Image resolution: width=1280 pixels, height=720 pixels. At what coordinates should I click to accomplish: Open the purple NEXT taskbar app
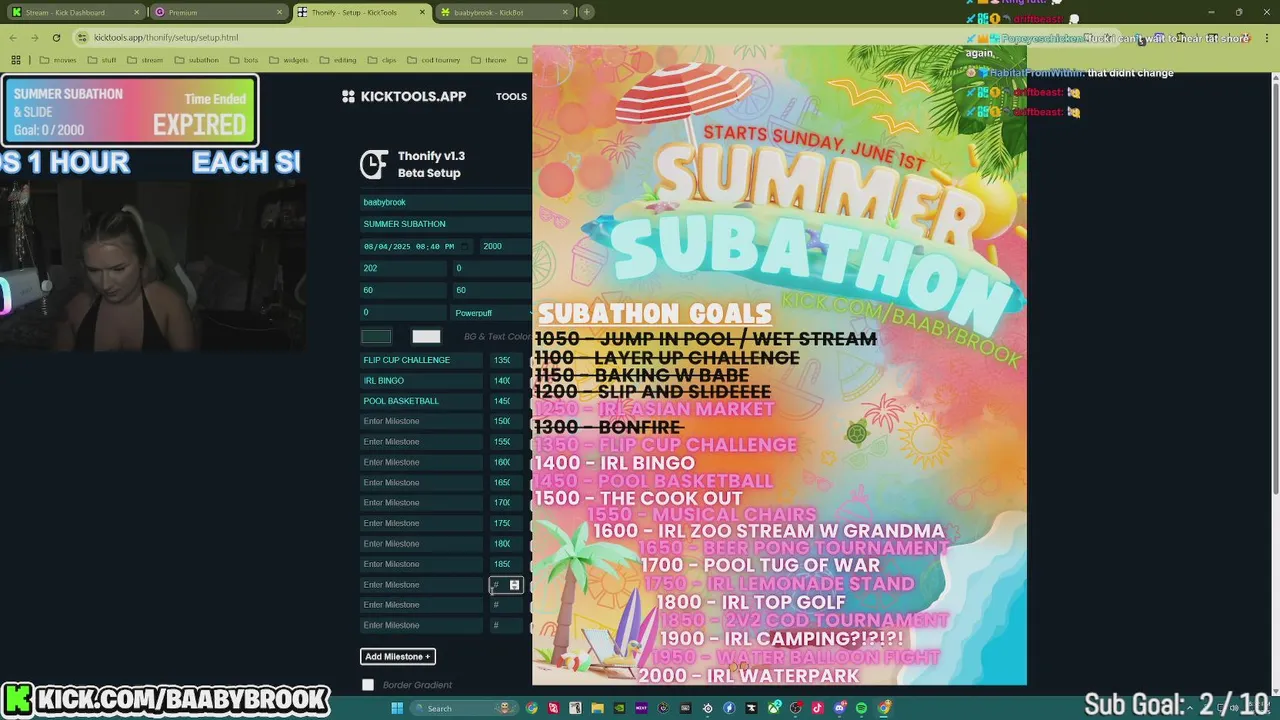click(x=641, y=708)
